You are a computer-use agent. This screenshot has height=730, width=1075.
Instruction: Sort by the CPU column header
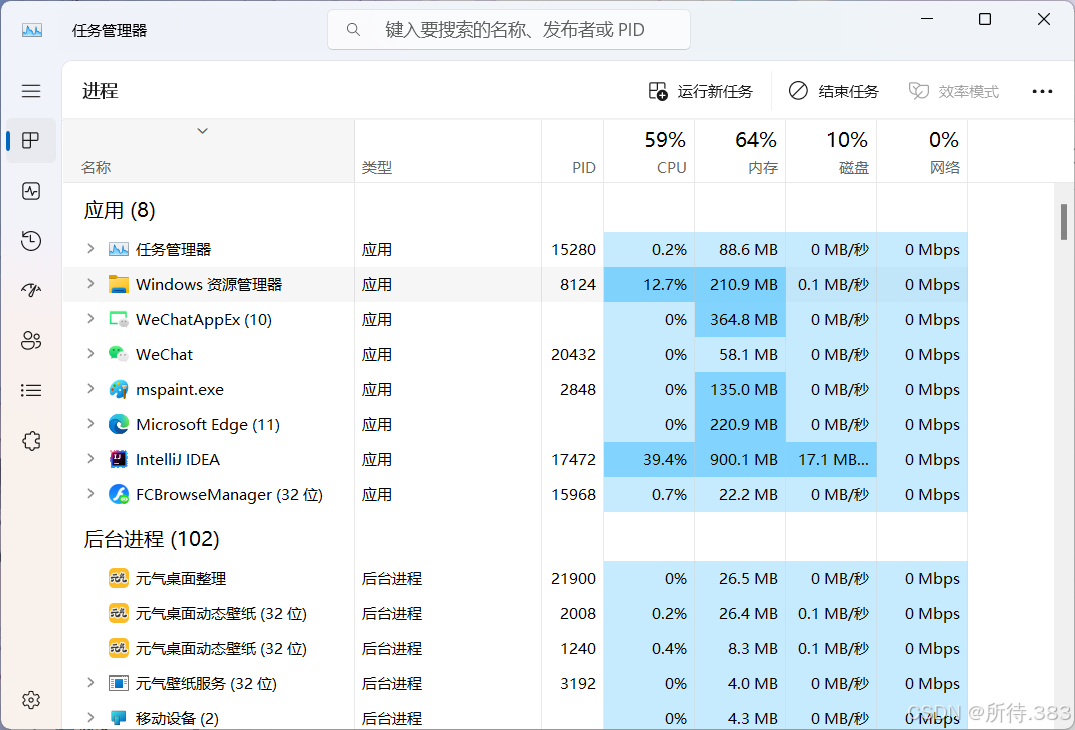click(x=649, y=151)
